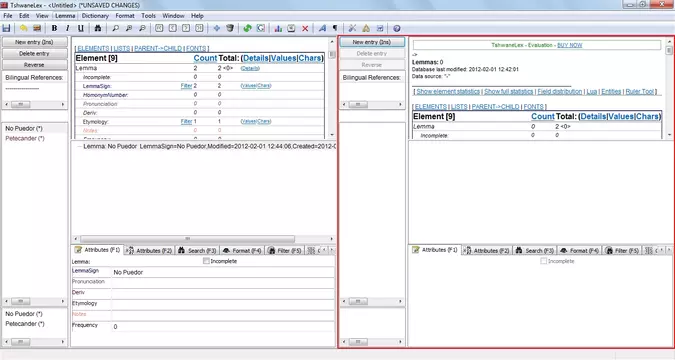This screenshot has width=675, height=360.
Task: Click Filter link in Etymology row
Action: pos(186,121)
